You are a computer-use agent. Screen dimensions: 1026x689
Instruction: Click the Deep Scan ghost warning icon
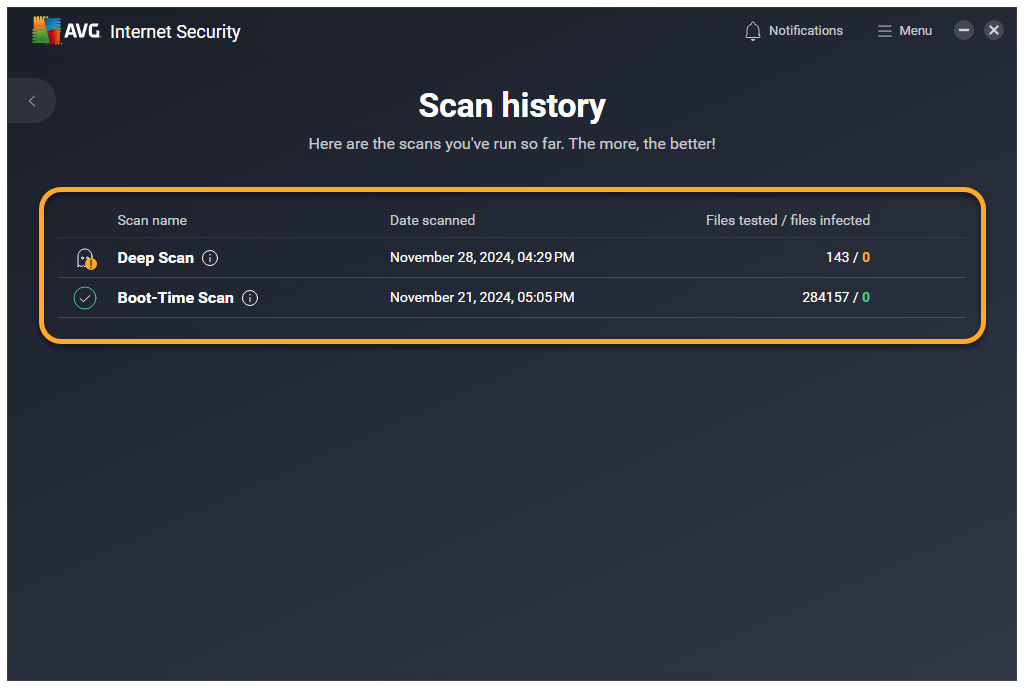coord(86,259)
